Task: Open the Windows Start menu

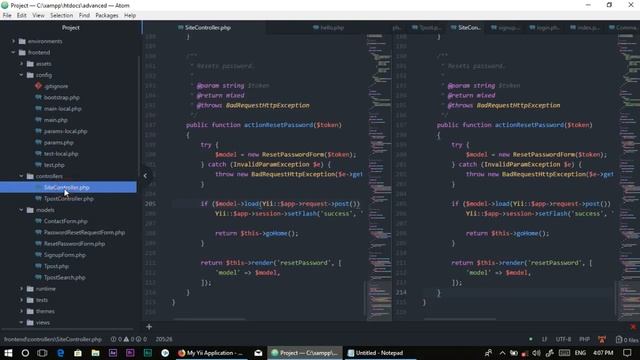Action: pos(8,353)
